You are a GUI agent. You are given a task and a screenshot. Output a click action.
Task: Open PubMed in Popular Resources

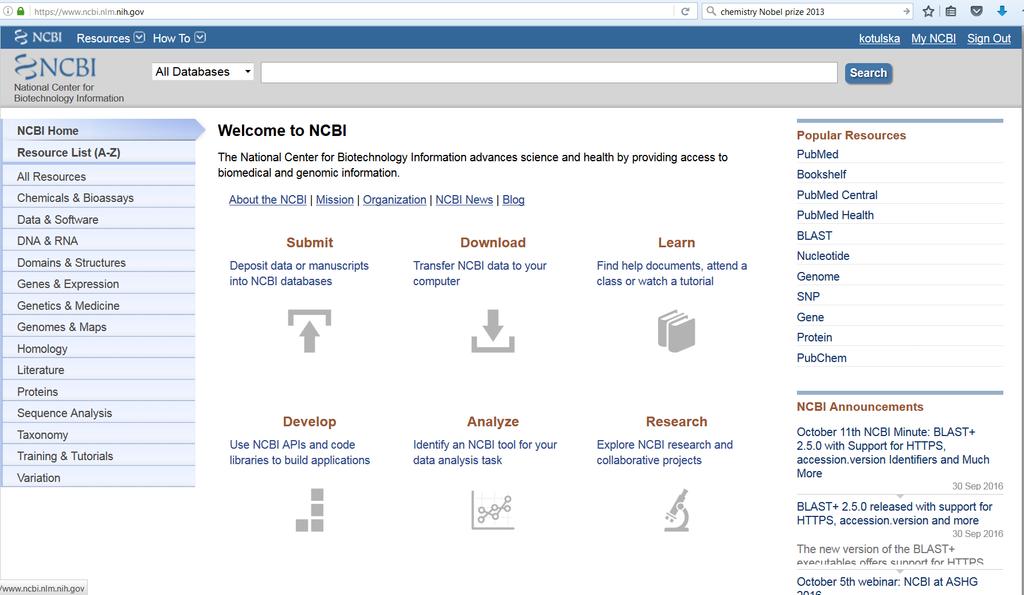pyautogui.click(x=818, y=154)
